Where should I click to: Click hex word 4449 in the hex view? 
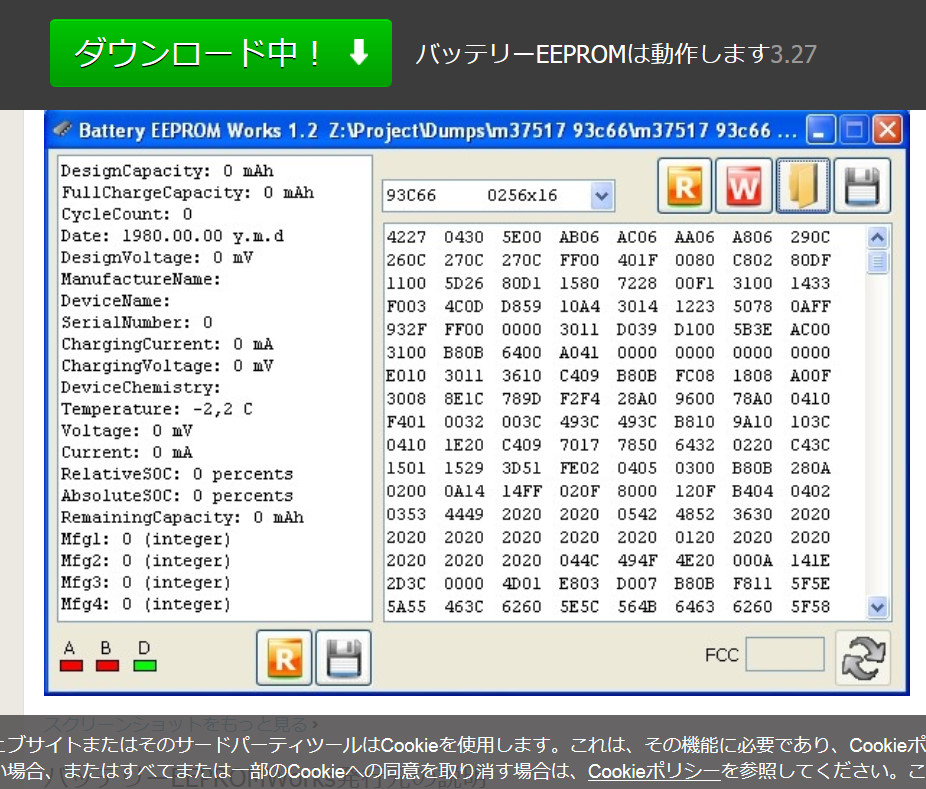click(464, 514)
